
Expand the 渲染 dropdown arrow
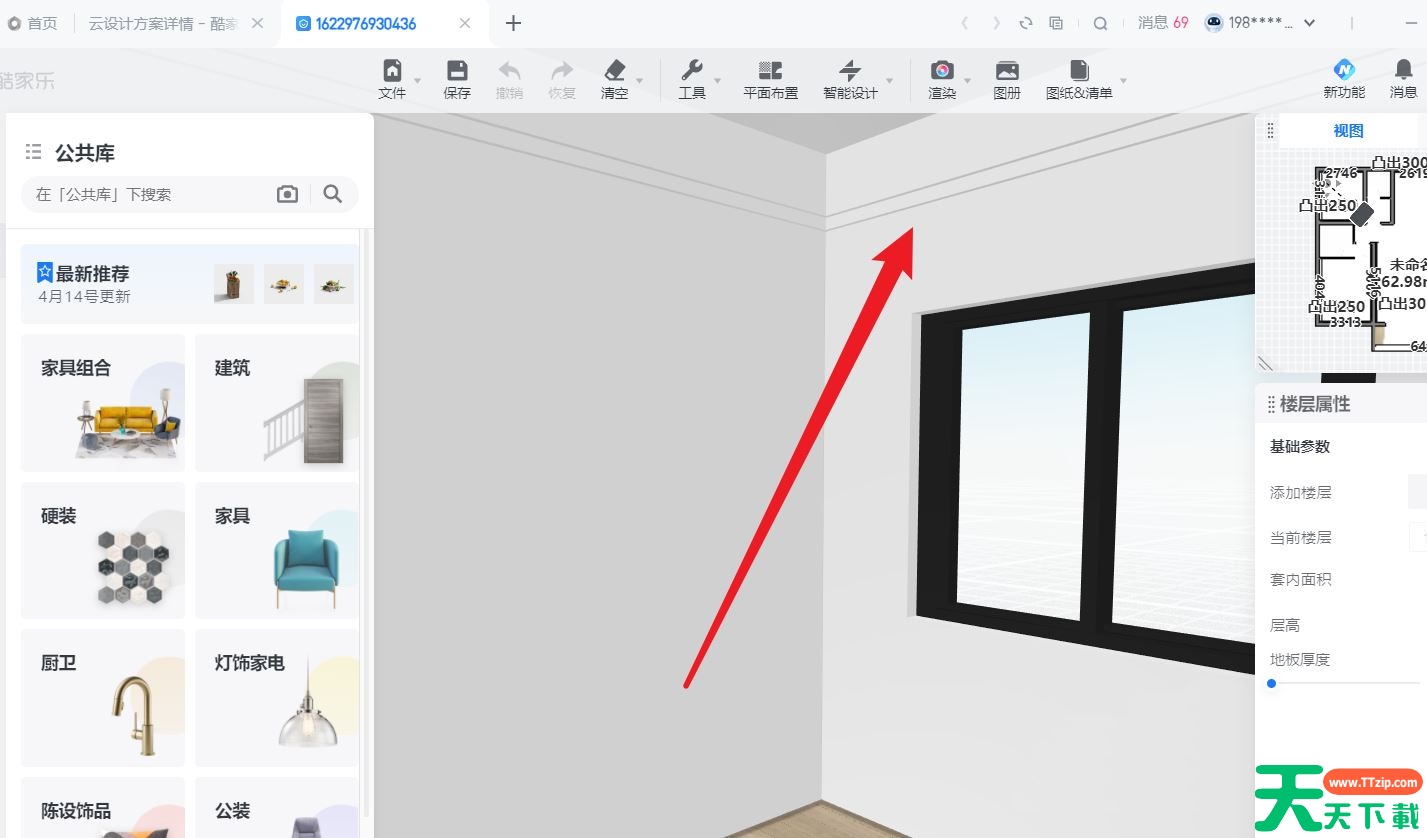(968, 81)
